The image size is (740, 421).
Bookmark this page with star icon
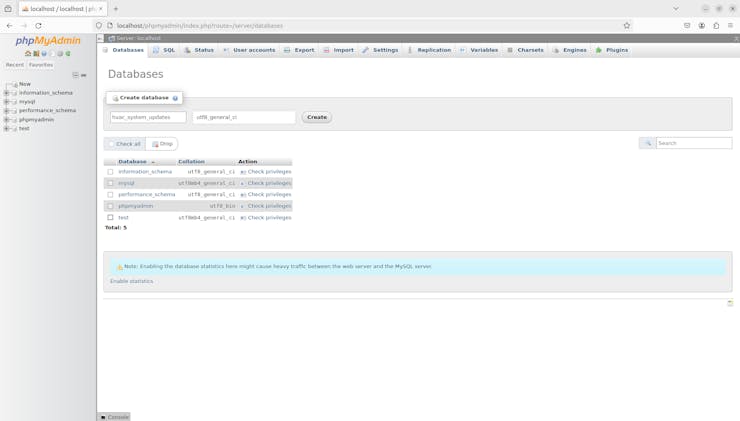627,25
